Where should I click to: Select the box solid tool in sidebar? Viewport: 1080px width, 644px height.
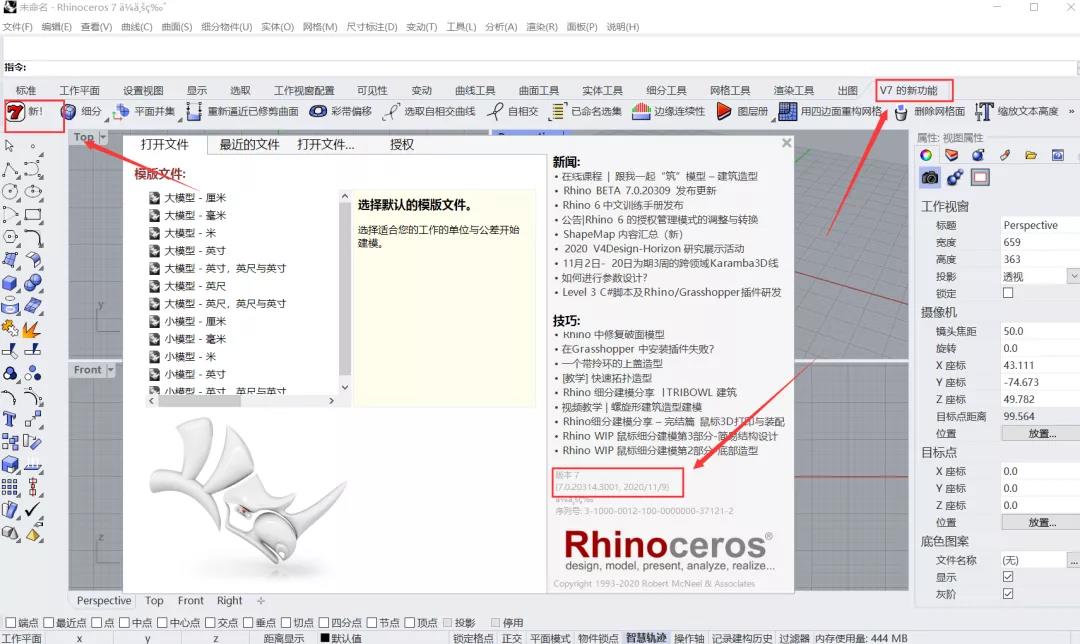(10, 283)
